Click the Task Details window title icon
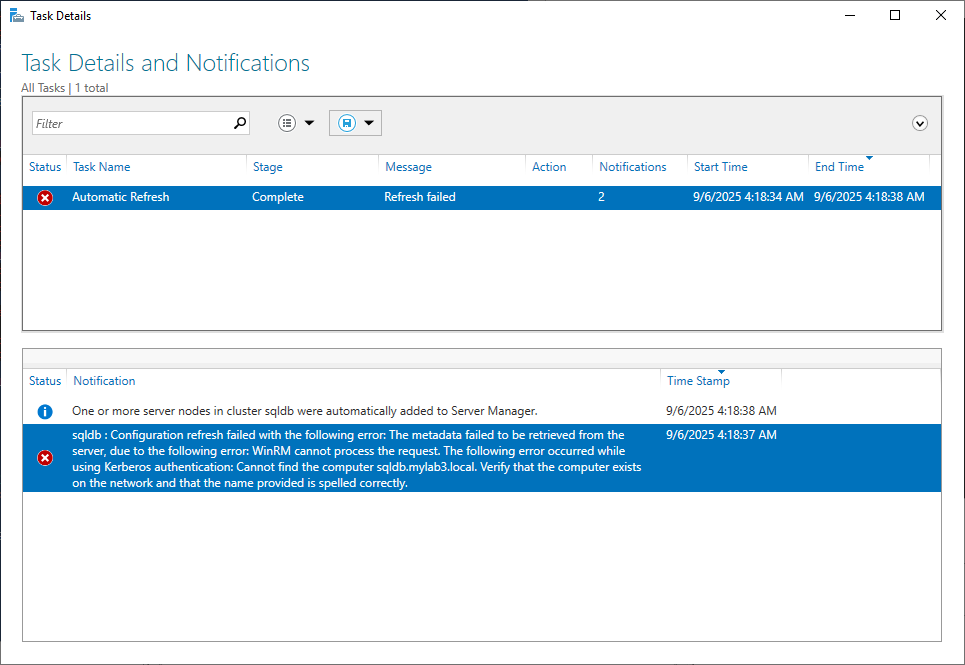This screenshot has width=965, height=665. 17,16
